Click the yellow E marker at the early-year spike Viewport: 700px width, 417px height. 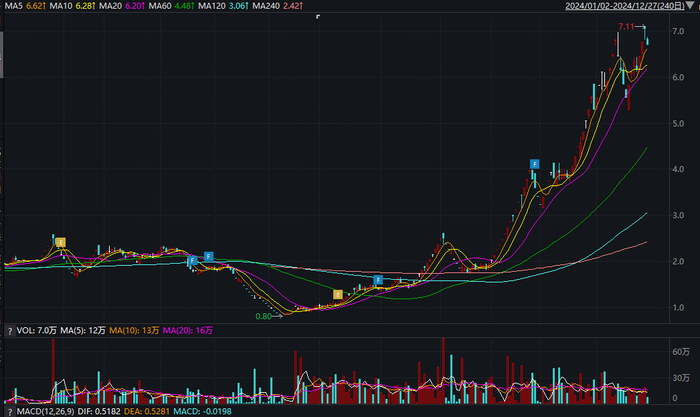[61, 242]
